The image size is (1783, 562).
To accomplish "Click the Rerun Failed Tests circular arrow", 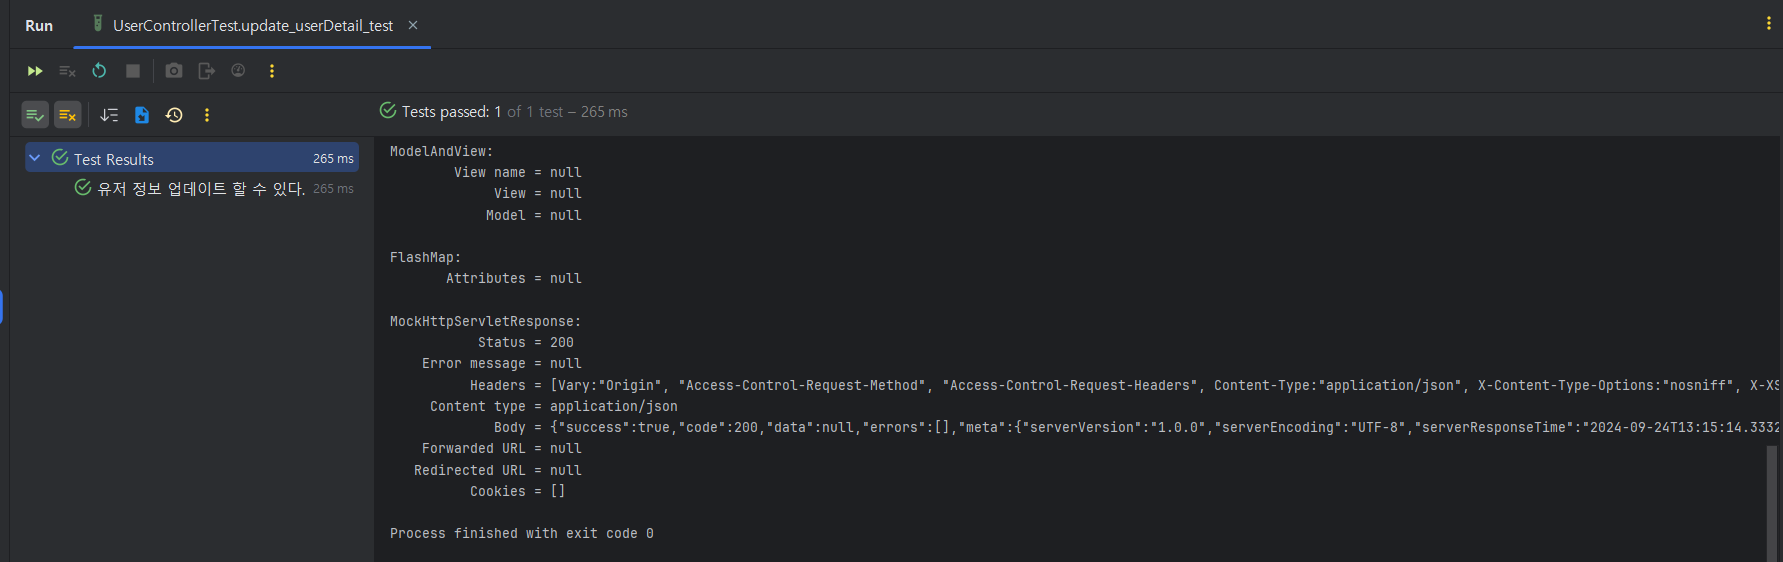I will (x=99, y=71).
